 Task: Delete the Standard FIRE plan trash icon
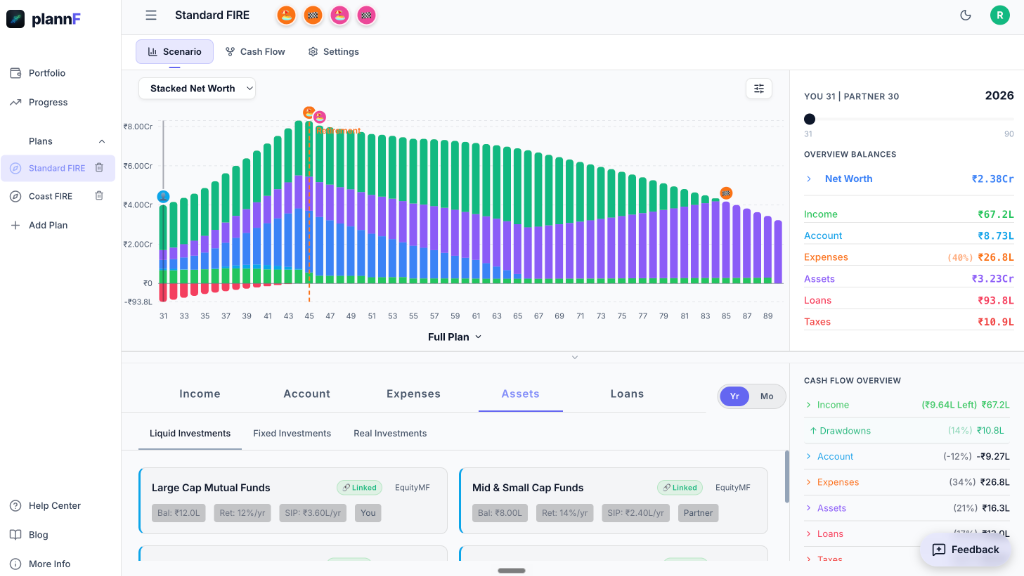point(99,168)
